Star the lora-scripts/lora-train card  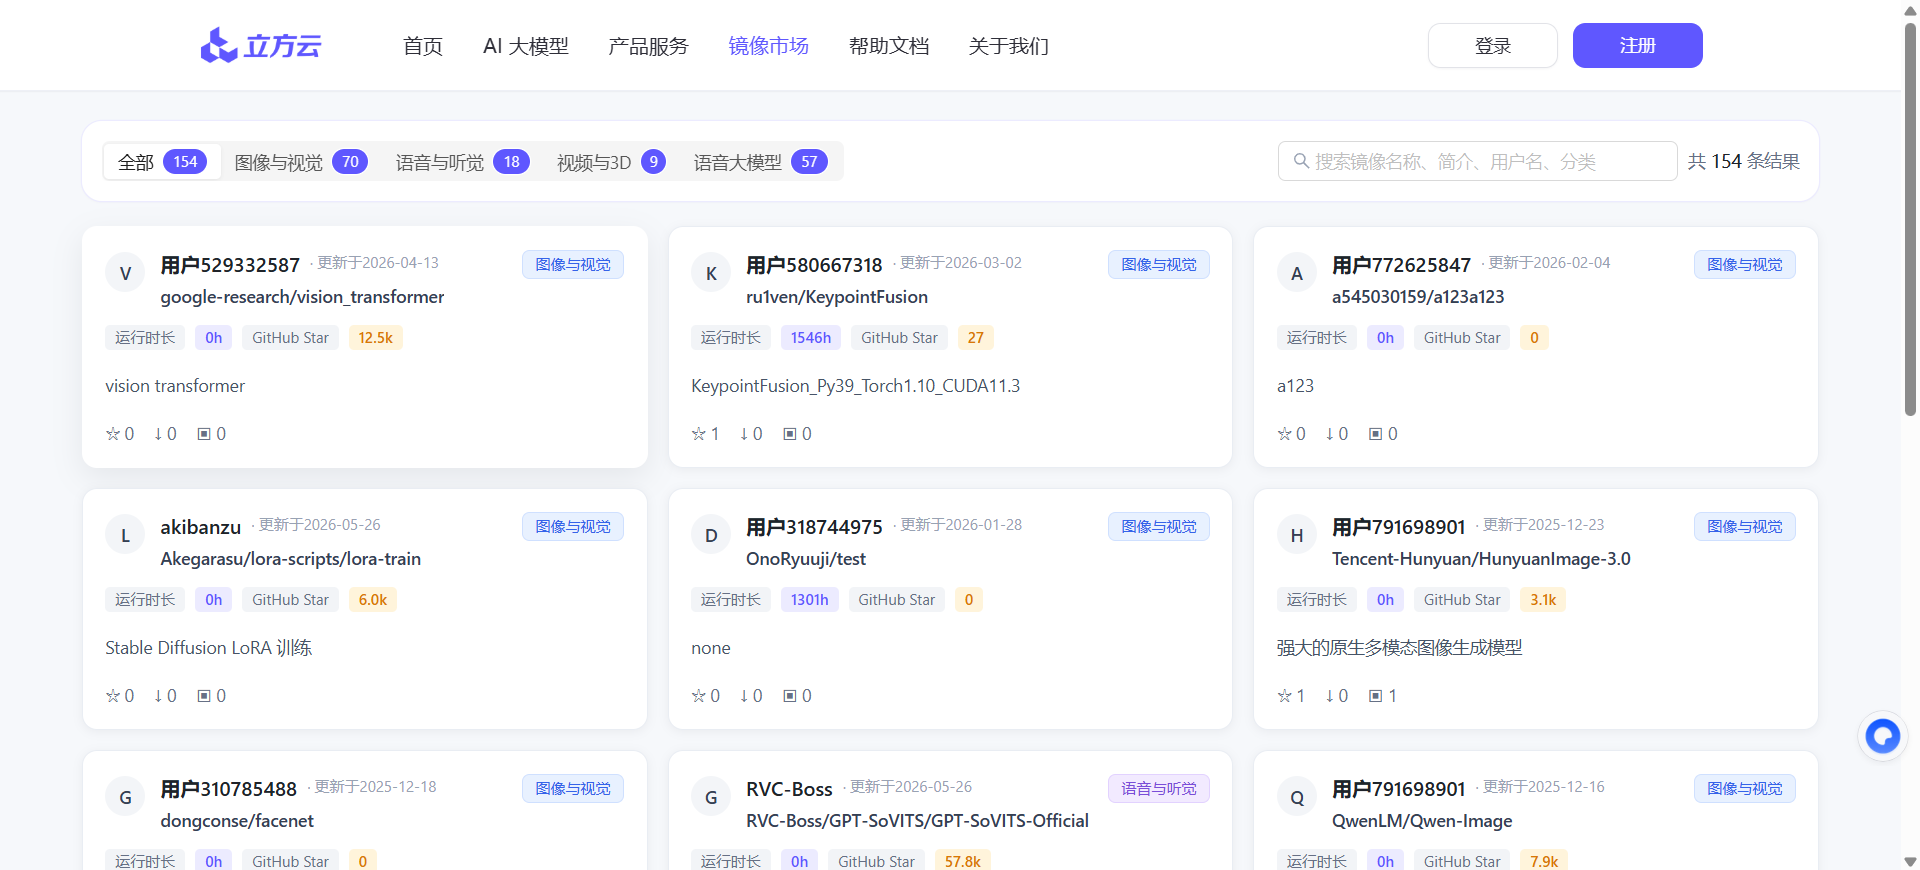click(x=113, y=696)
